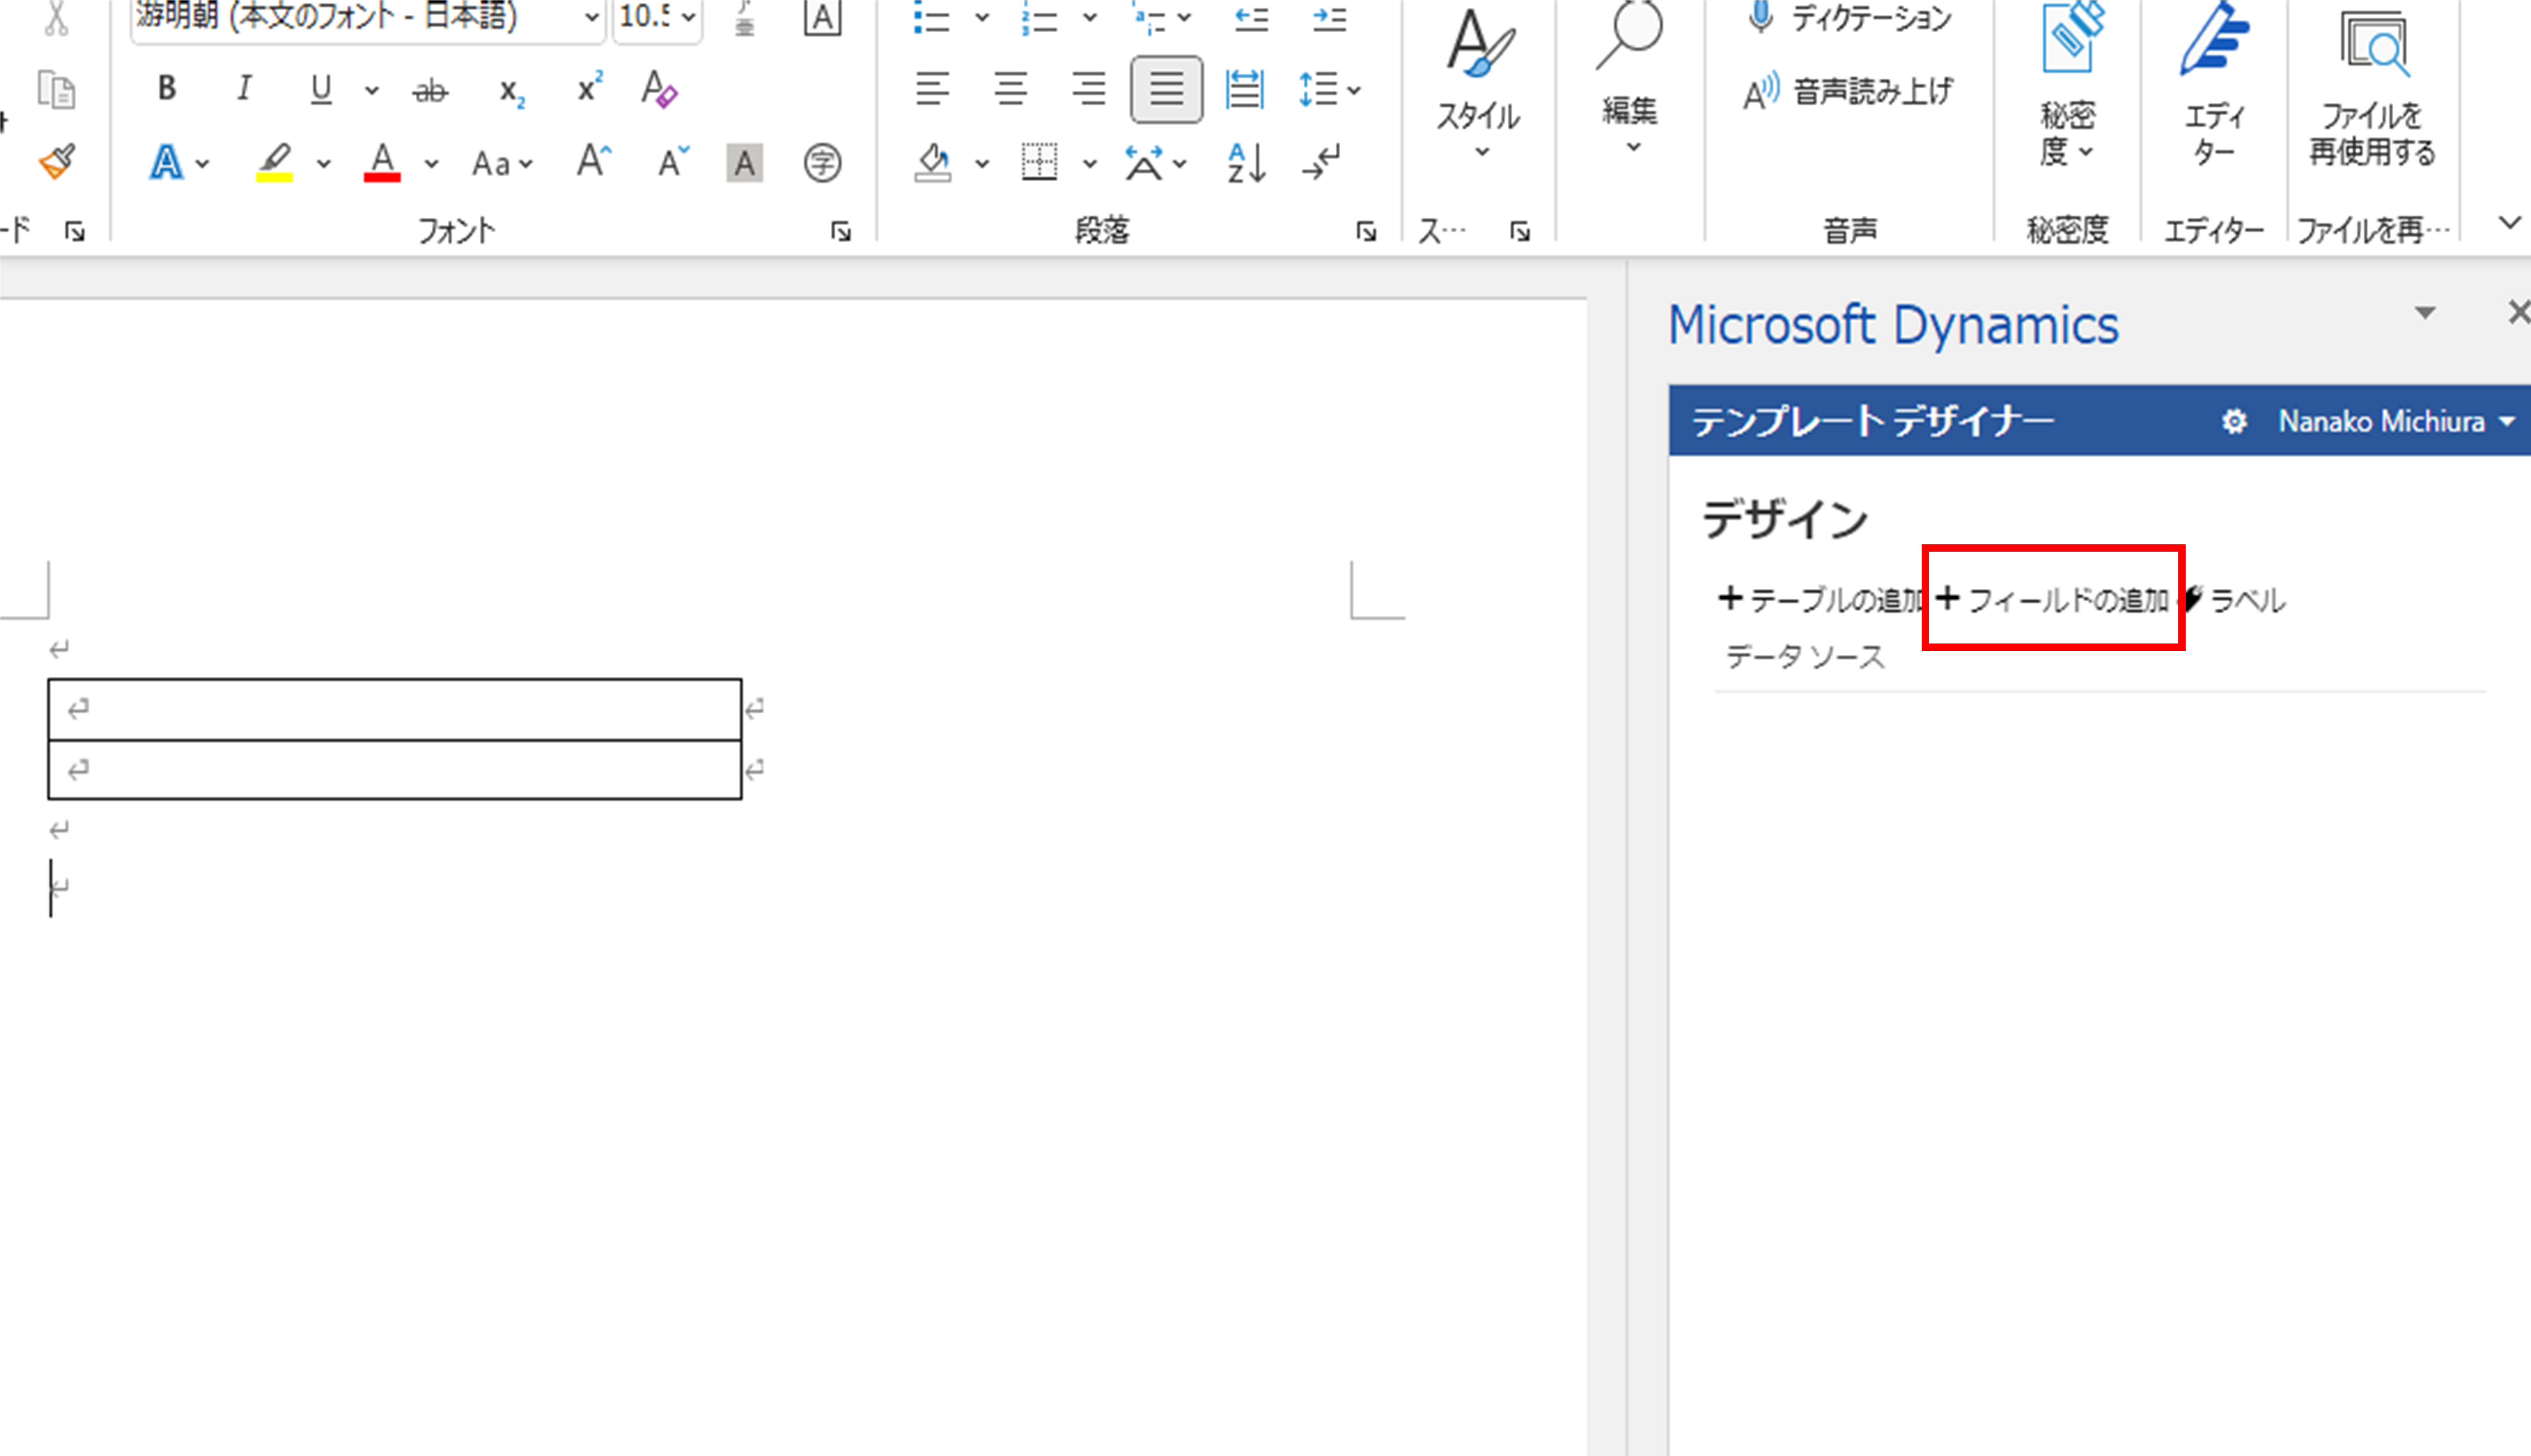Click the borders icon
The image size is (2531, 1456).
point(1039,162)
